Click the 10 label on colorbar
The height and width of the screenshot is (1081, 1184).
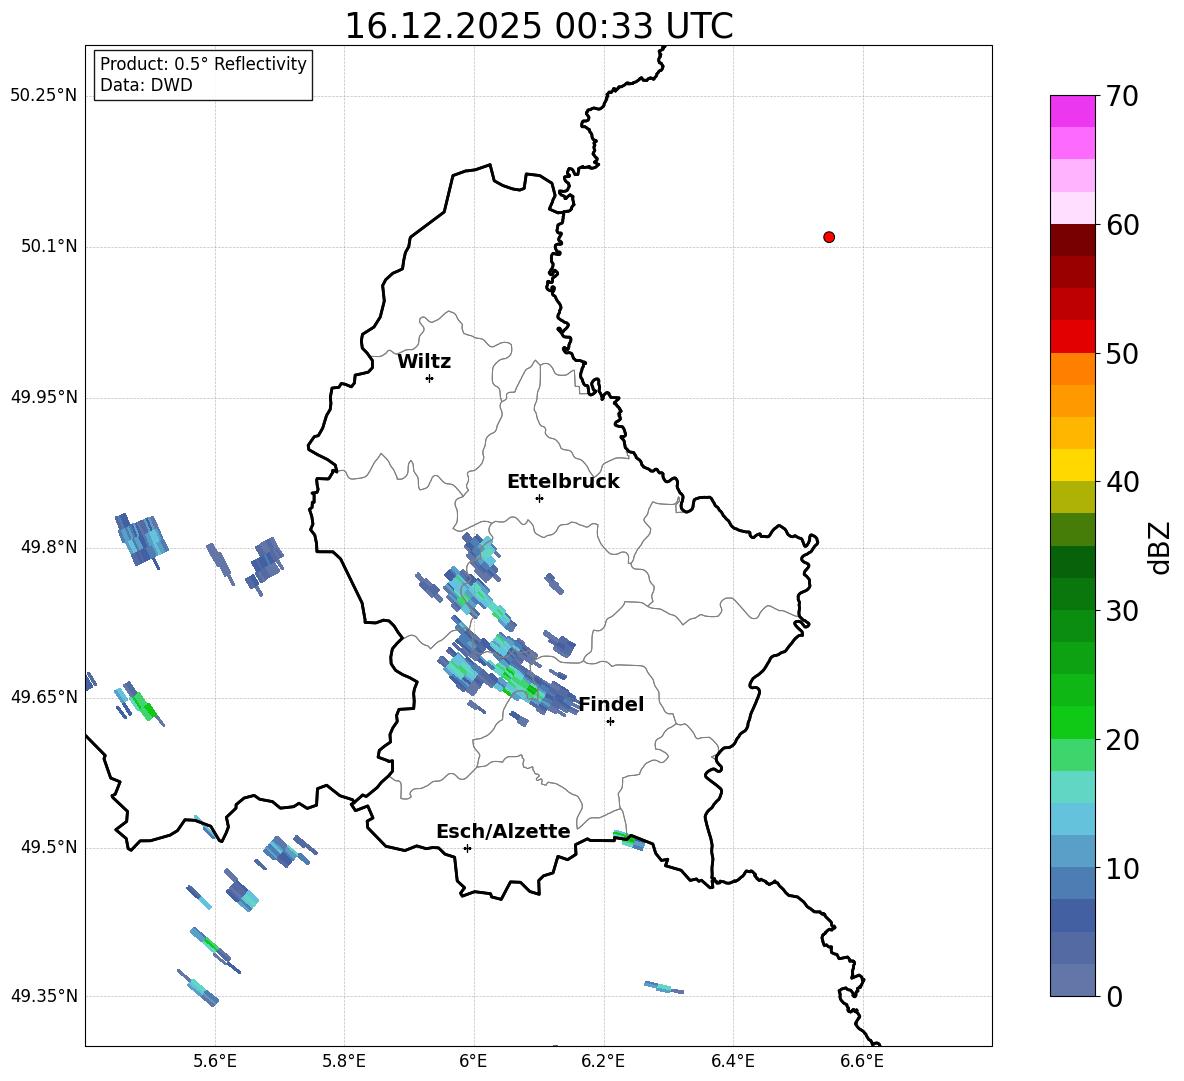tap(1122, 869)
